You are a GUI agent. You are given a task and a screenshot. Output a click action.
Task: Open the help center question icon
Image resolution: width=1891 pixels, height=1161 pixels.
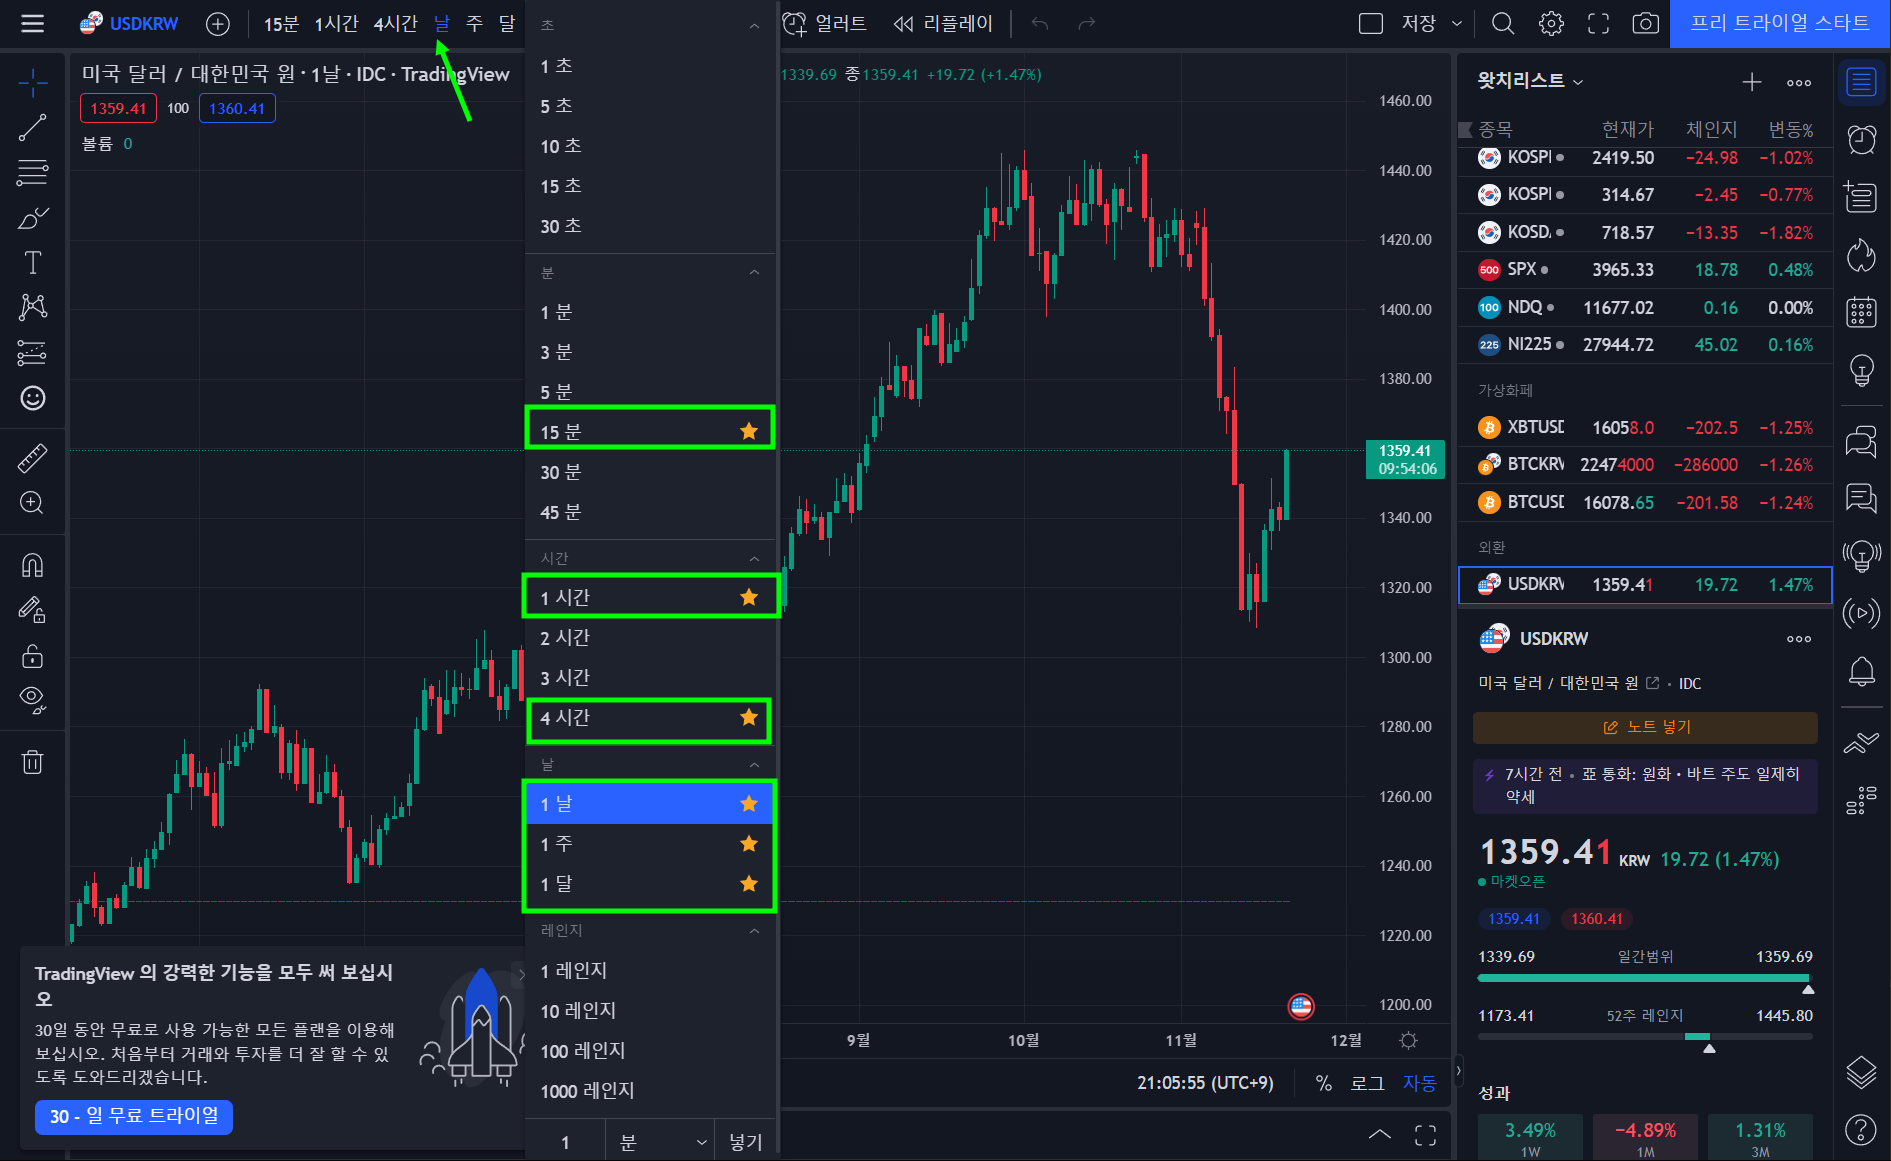coord(1861,1130)
